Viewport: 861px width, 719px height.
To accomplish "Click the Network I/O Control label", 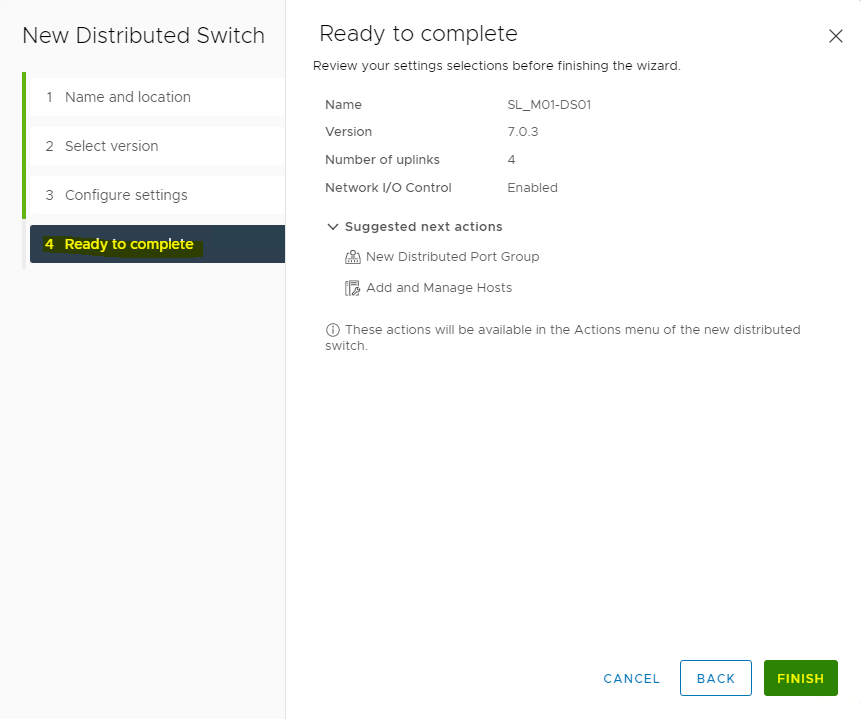I will [388, 188].
